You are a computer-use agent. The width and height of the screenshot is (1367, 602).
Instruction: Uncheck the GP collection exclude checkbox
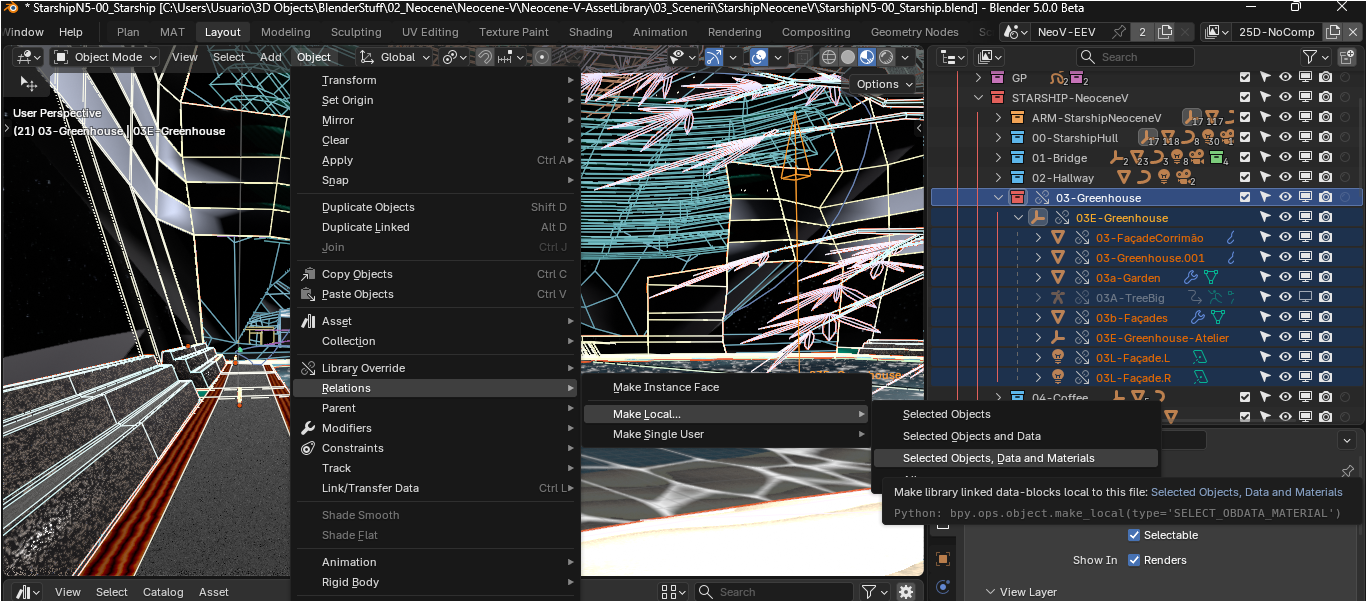pos(1245,78)
